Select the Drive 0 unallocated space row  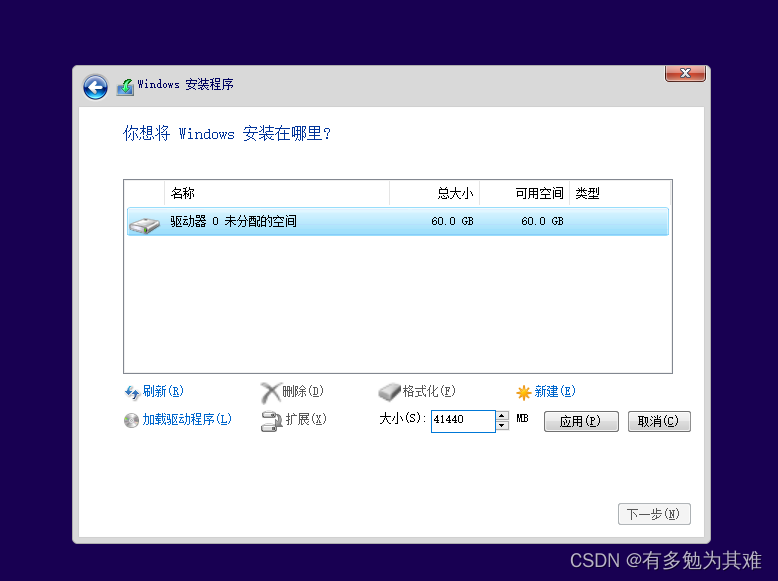point(397,221)
